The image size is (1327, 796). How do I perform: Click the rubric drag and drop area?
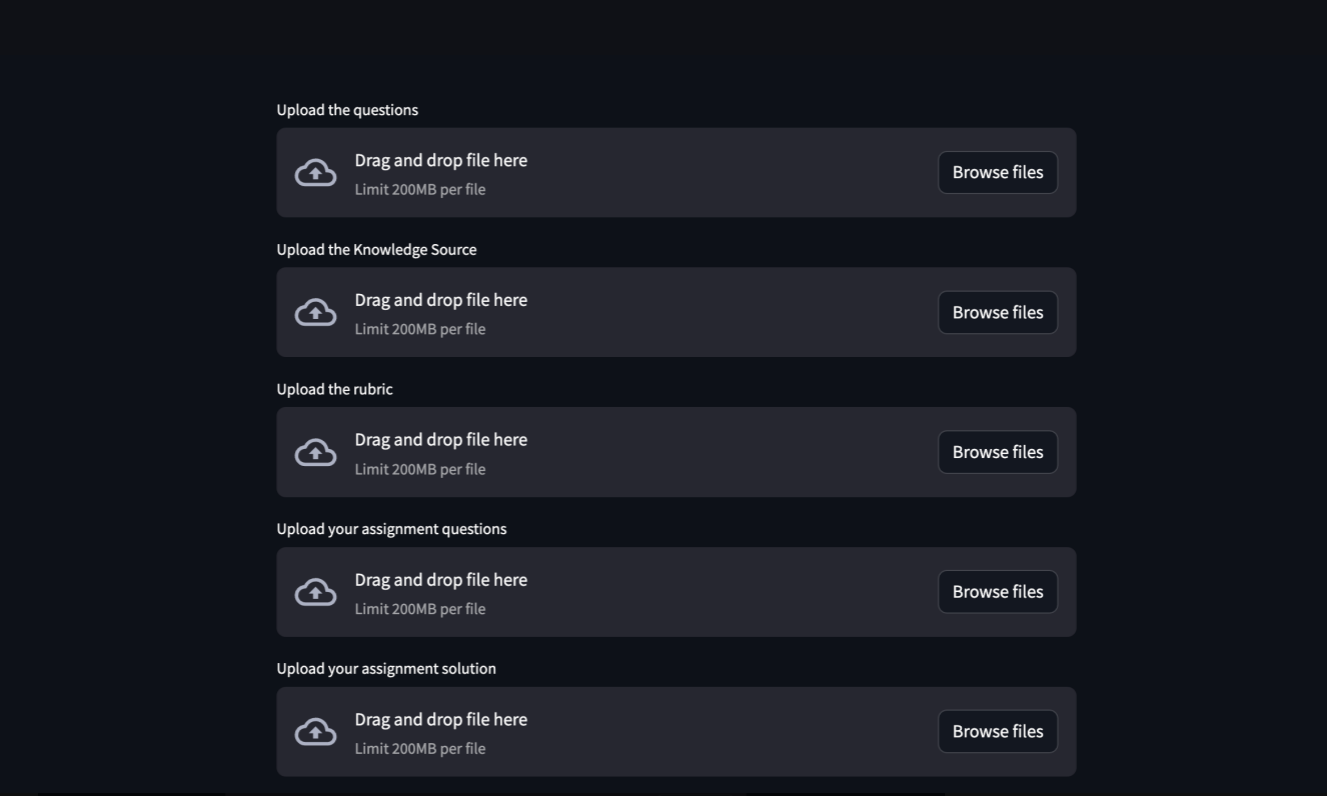point(676,452)
